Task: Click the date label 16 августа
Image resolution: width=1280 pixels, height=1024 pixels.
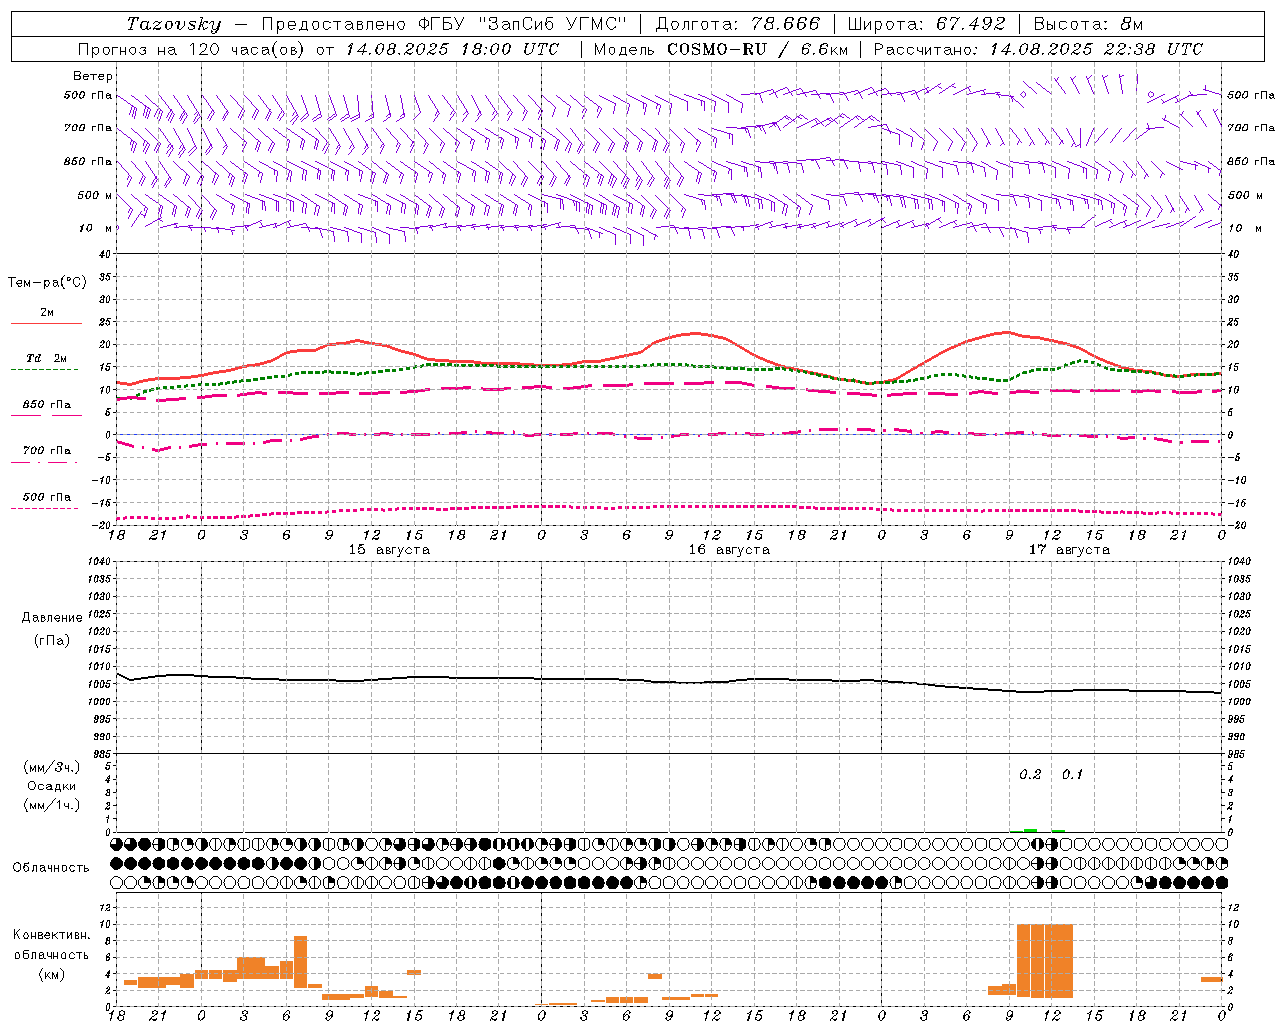Action: coord(729,550)
